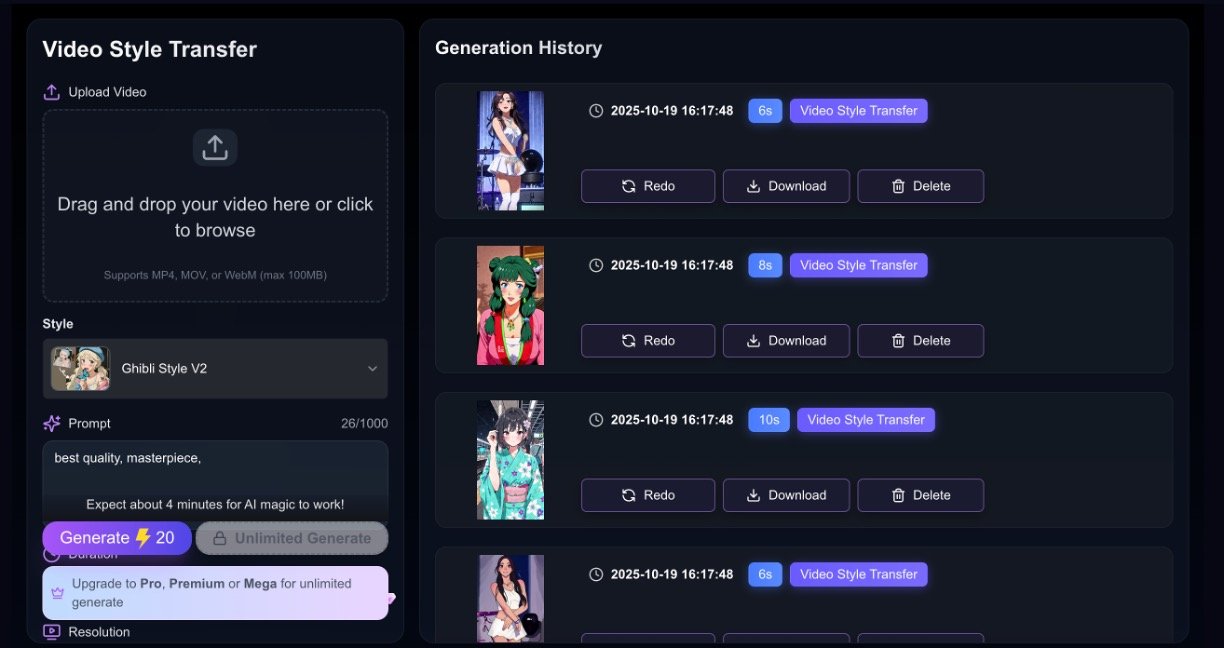
Task: Click the sparkle icon beside Prompt label
Action: [x=52, y=423]
